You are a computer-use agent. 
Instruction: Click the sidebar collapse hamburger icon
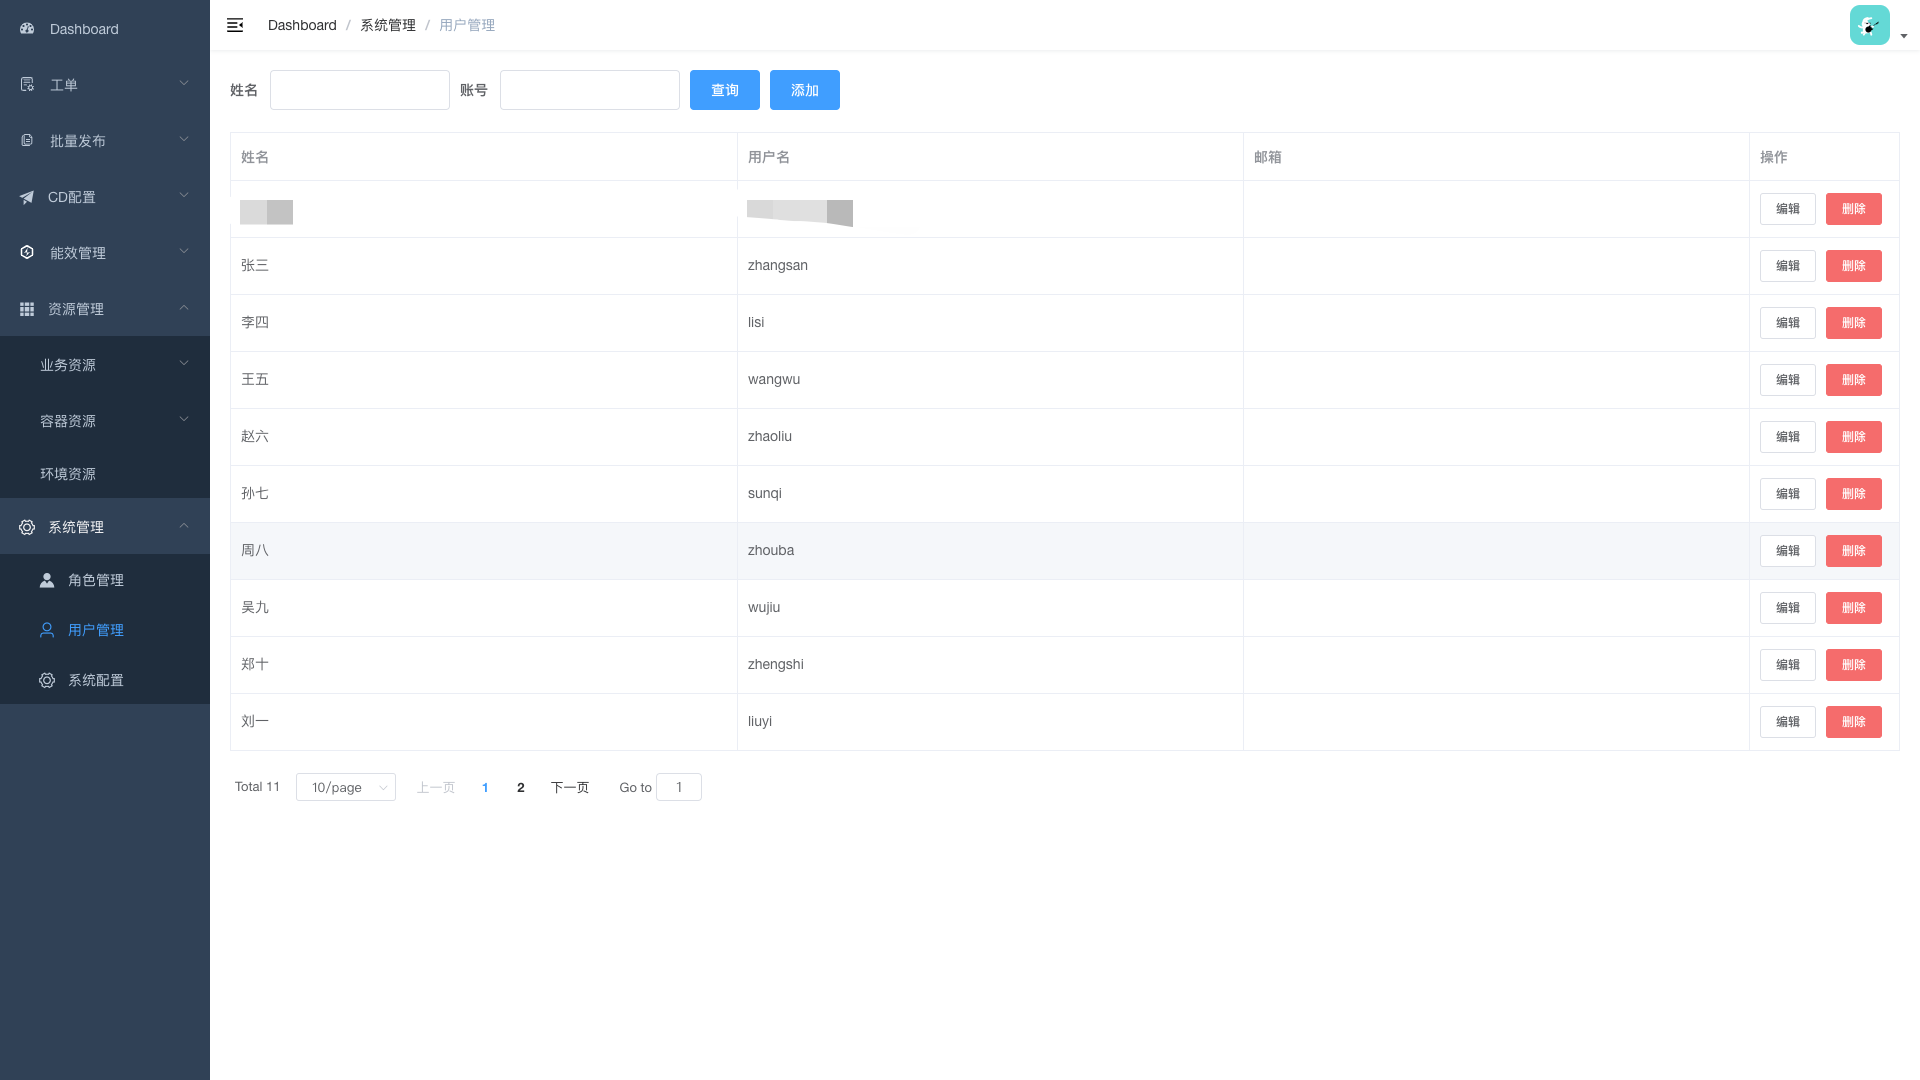235,25
